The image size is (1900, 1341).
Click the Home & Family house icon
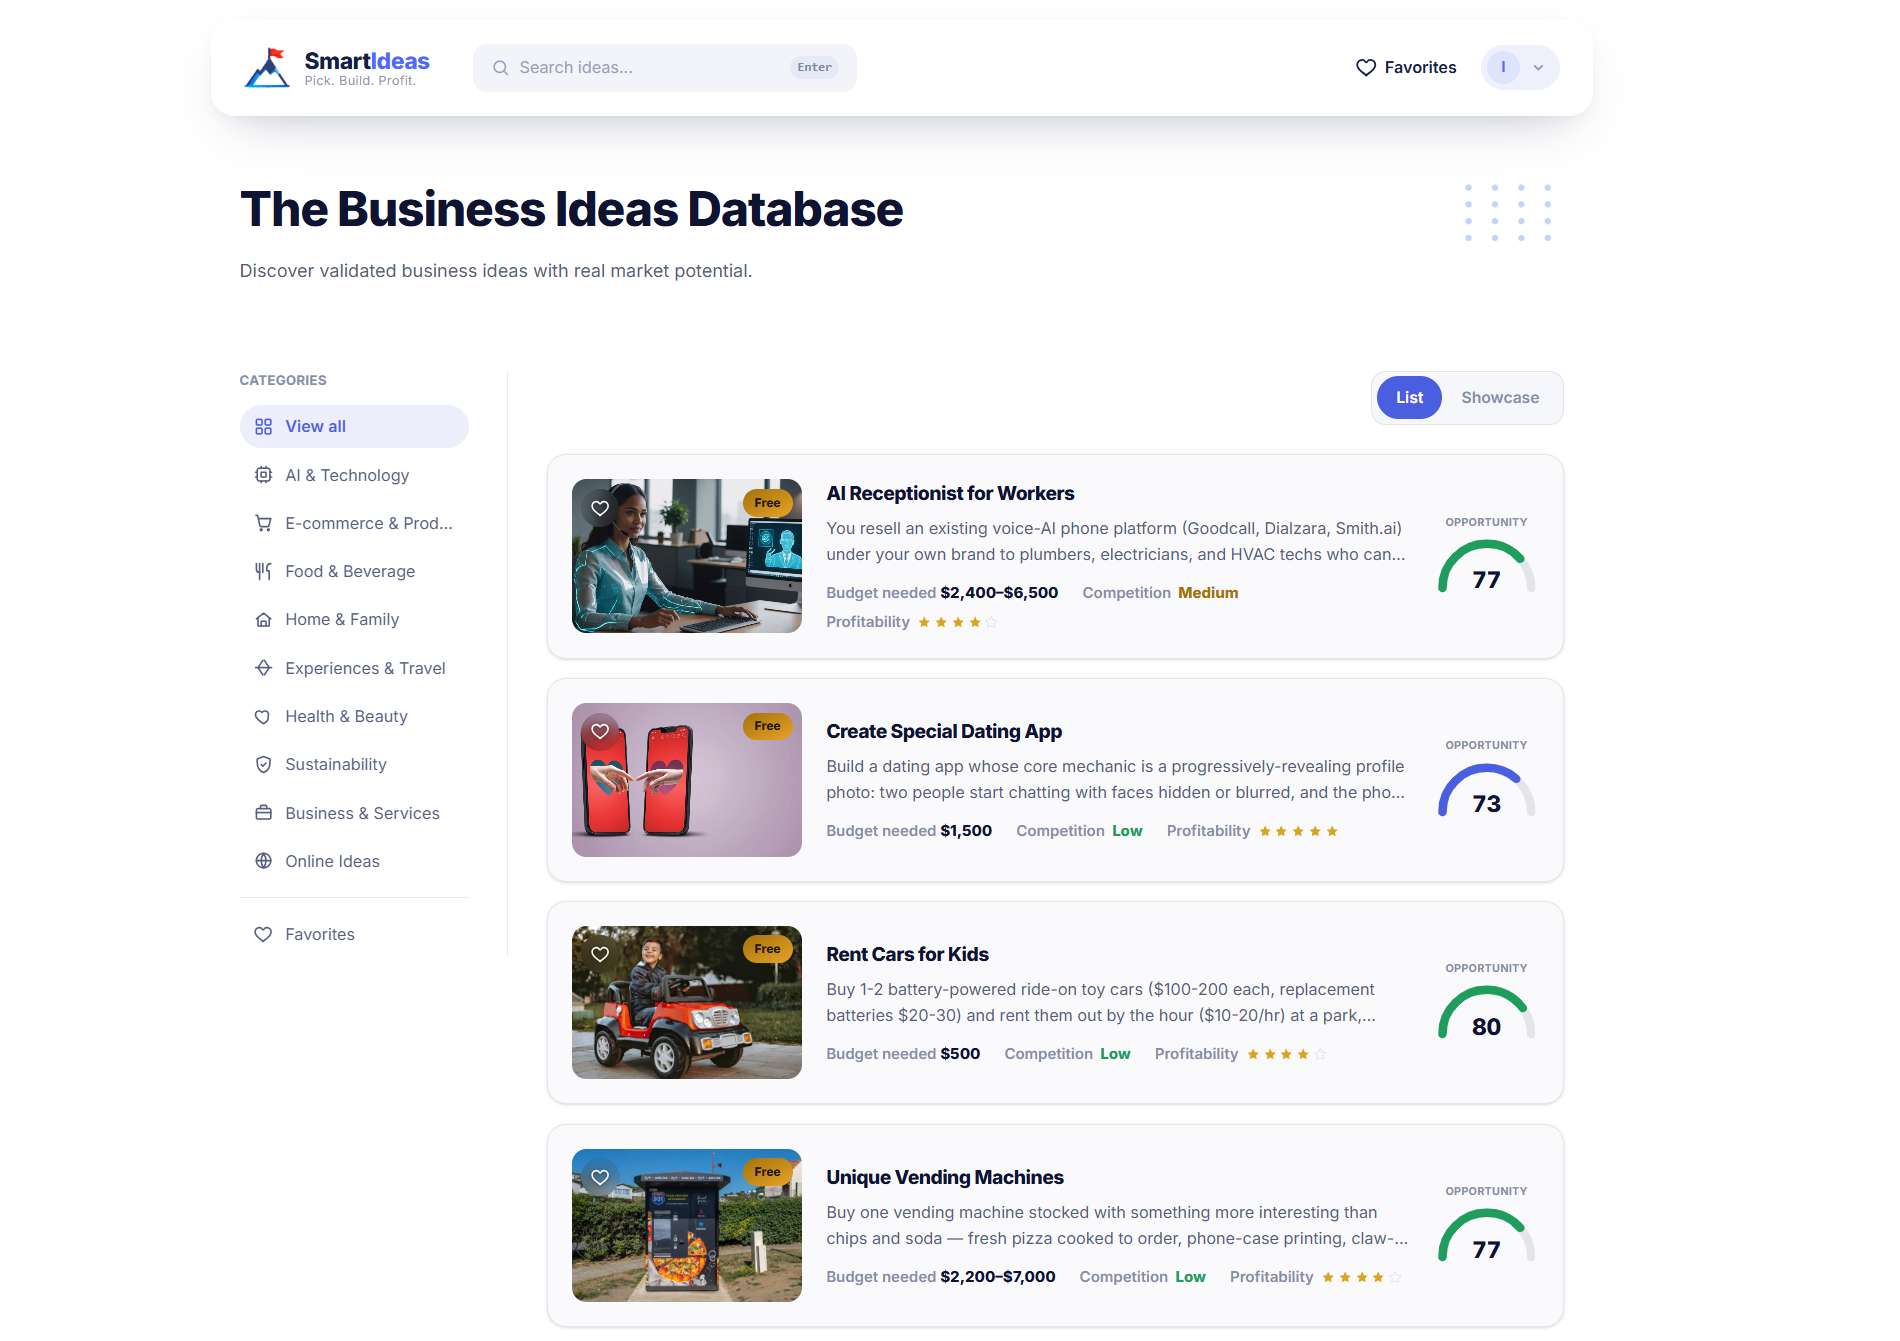(x=263, y=620)
